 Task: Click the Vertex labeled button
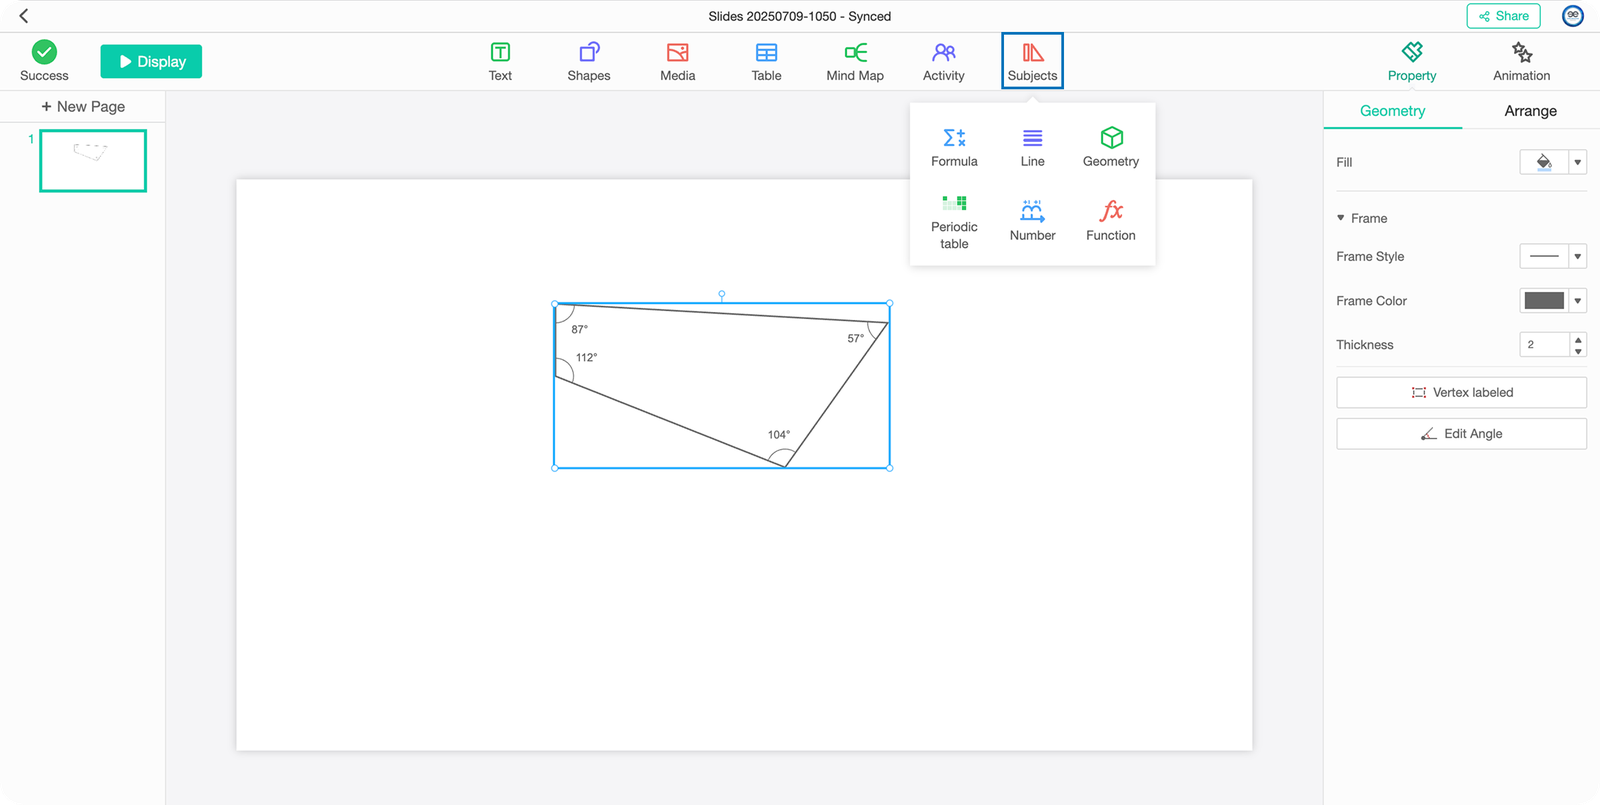(1461, 392)
